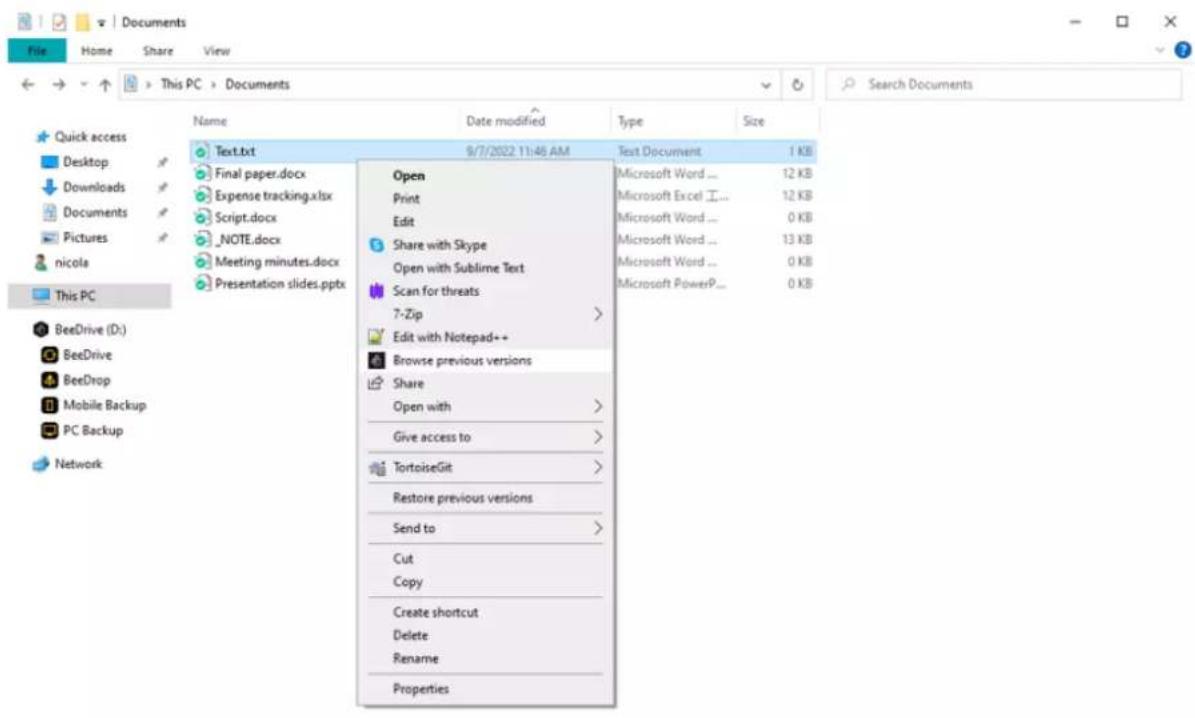Click the sync icon beside Presentation slides.pptx

click(x=201, y=284)
